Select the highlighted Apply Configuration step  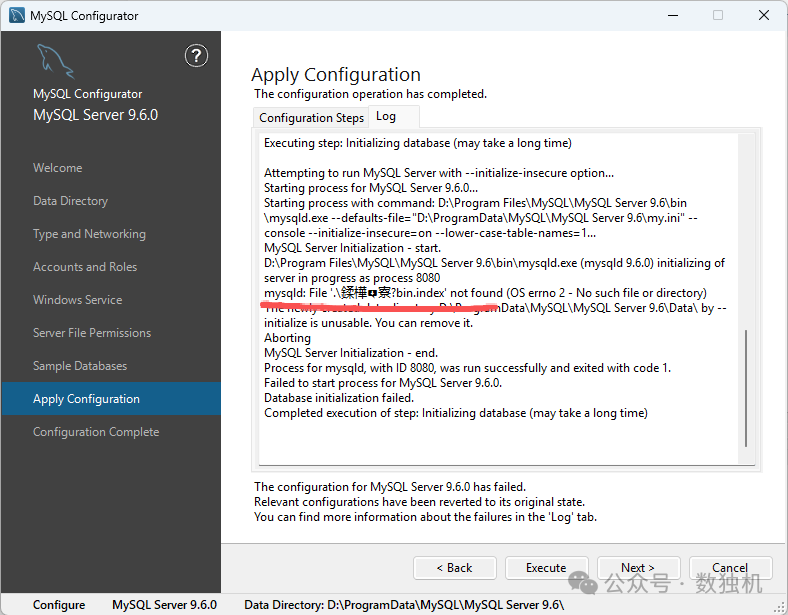pyautogui.click(x=111, y=398)
